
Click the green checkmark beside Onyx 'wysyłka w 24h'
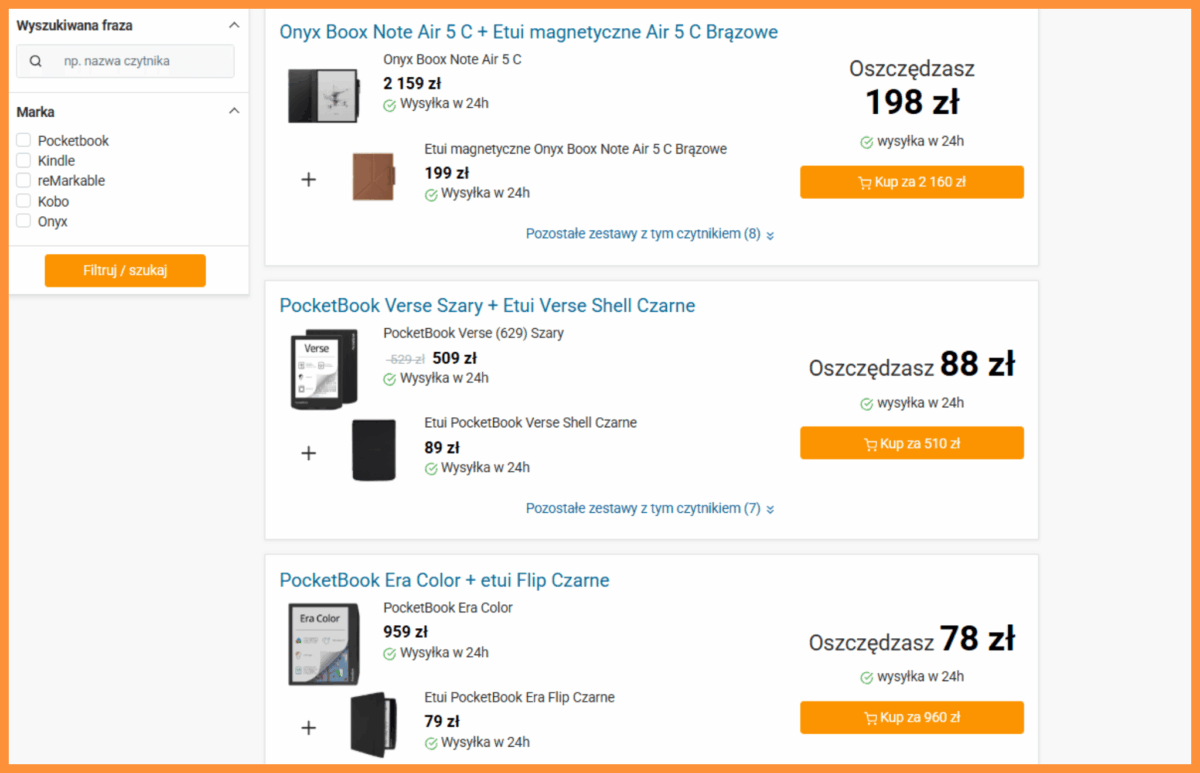pyautogui.click(x=866, y=140)
